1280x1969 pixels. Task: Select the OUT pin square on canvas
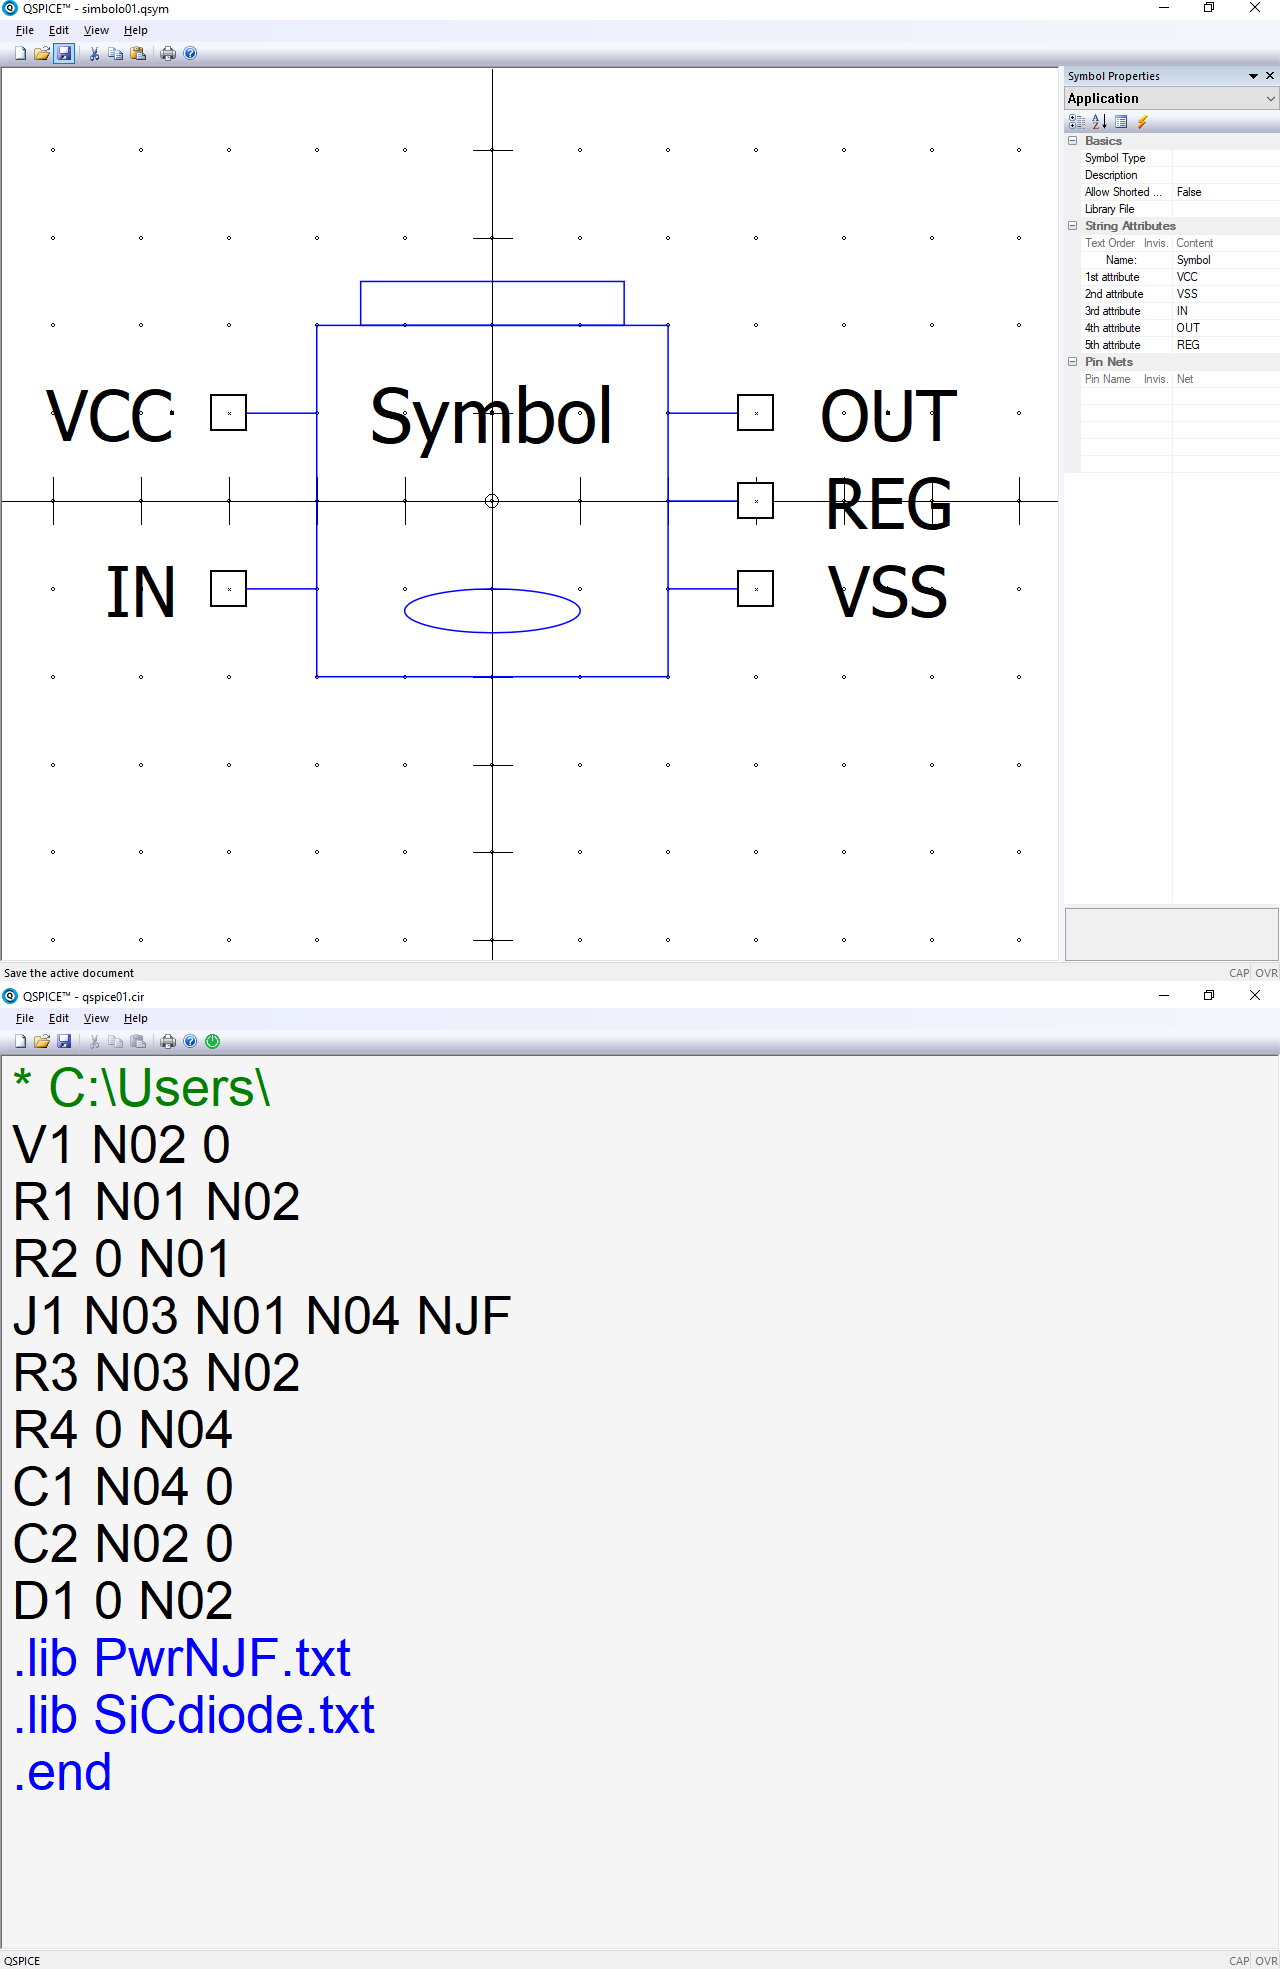[x=756, y=413]
